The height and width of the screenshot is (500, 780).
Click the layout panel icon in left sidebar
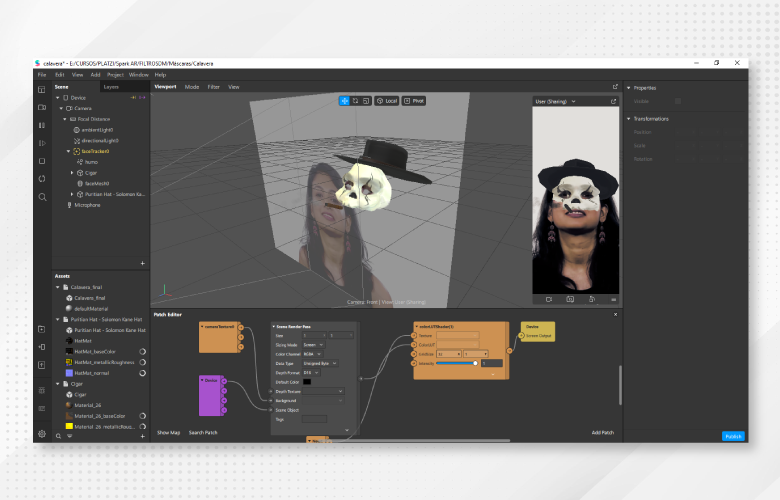pos(42,90)
